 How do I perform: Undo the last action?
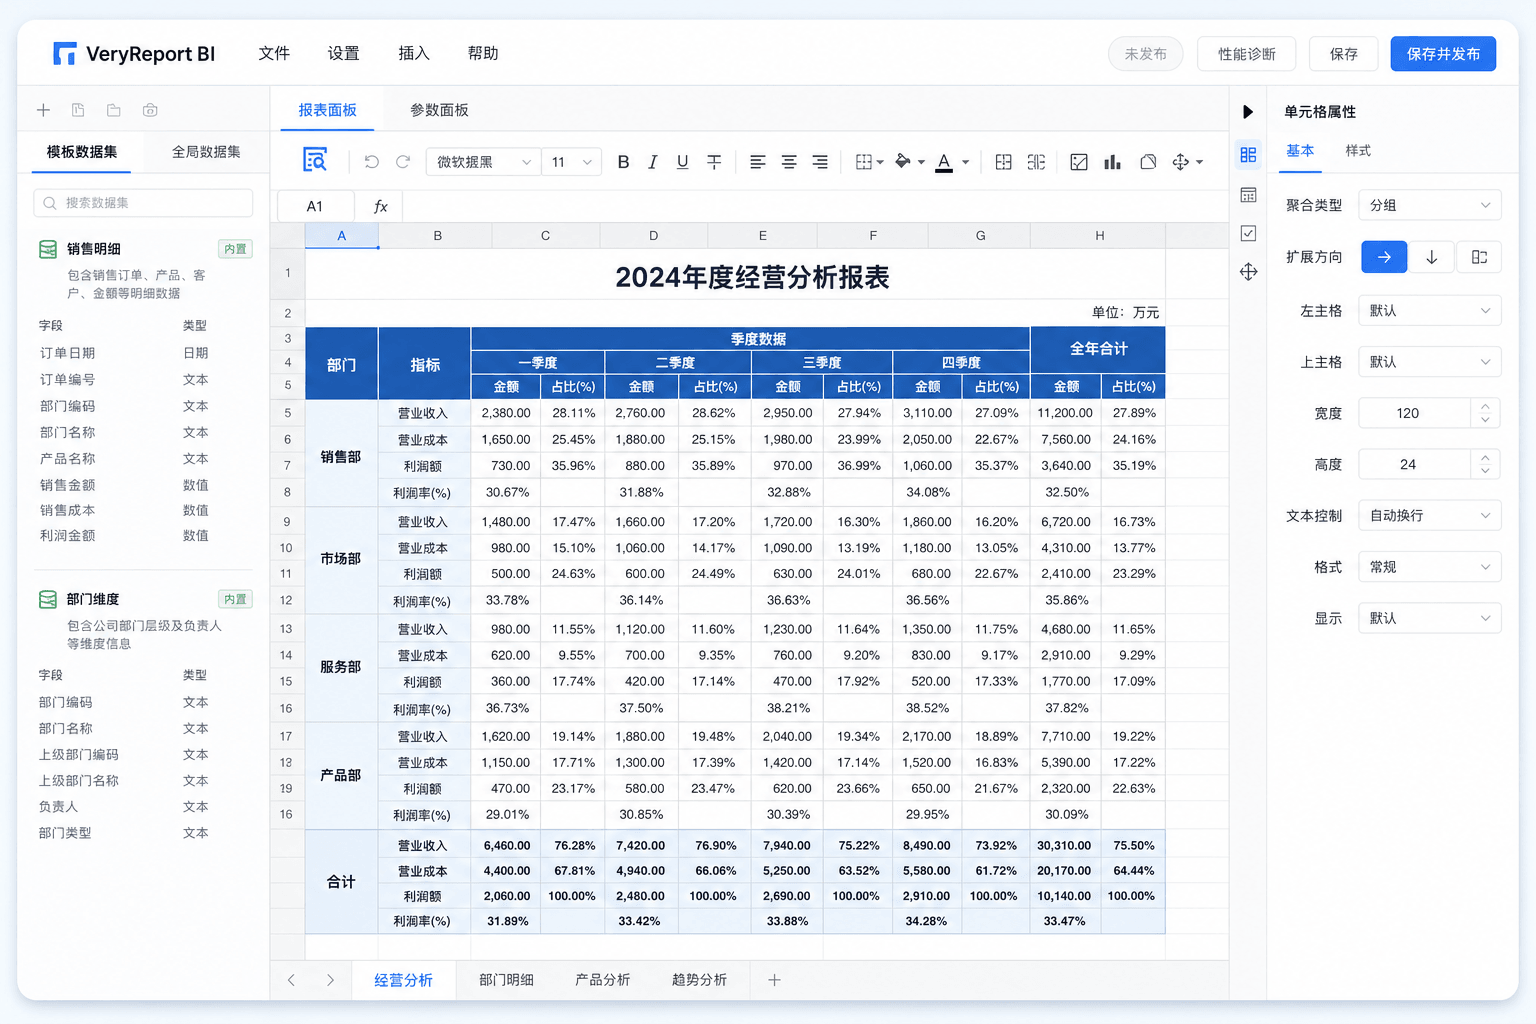(x=372, y=161)
